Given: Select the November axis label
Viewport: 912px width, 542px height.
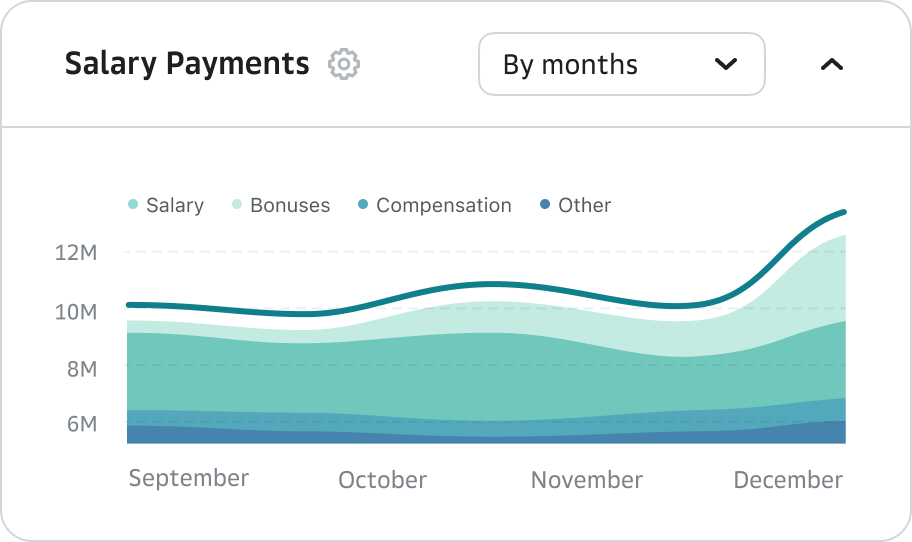Looking at the screenshot, I should (x=587, y=480).
